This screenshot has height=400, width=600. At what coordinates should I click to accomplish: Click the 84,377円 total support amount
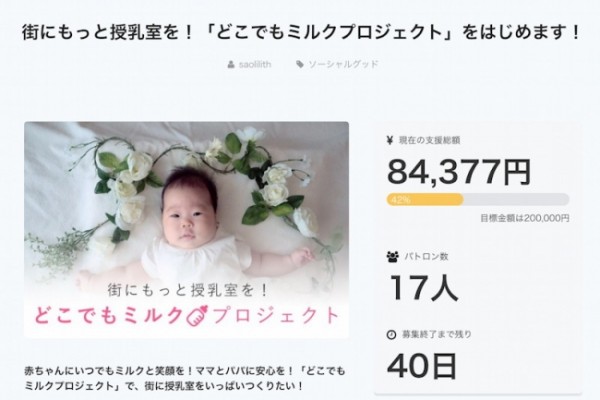pos(459,172)
